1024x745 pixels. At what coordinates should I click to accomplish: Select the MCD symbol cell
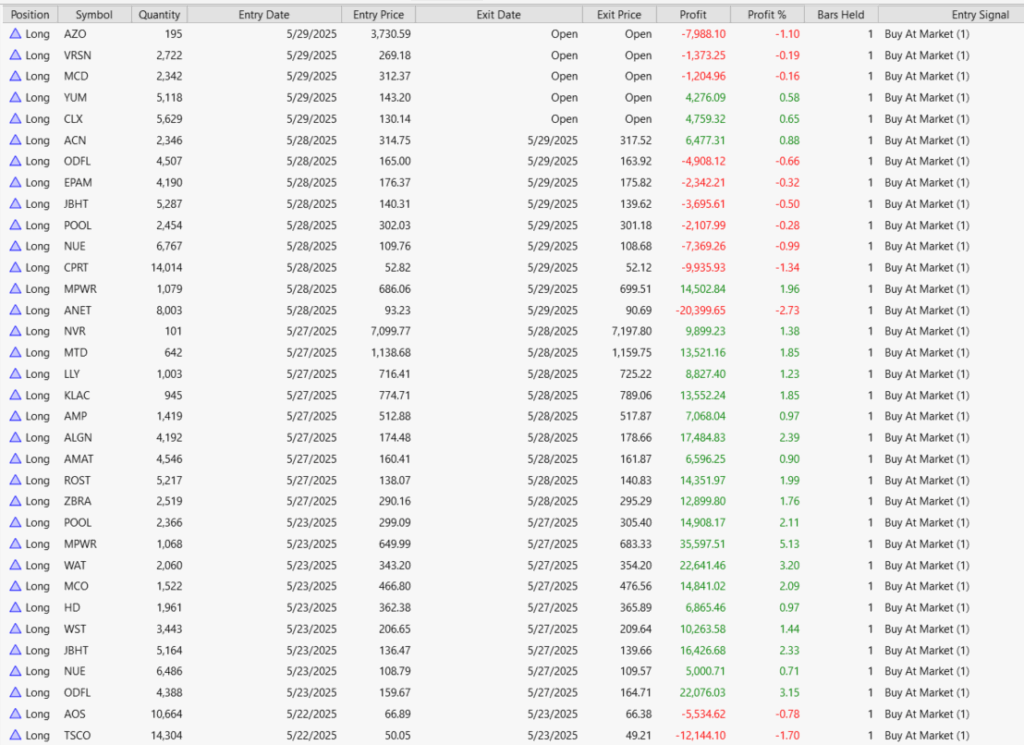[x=75, y=77]
